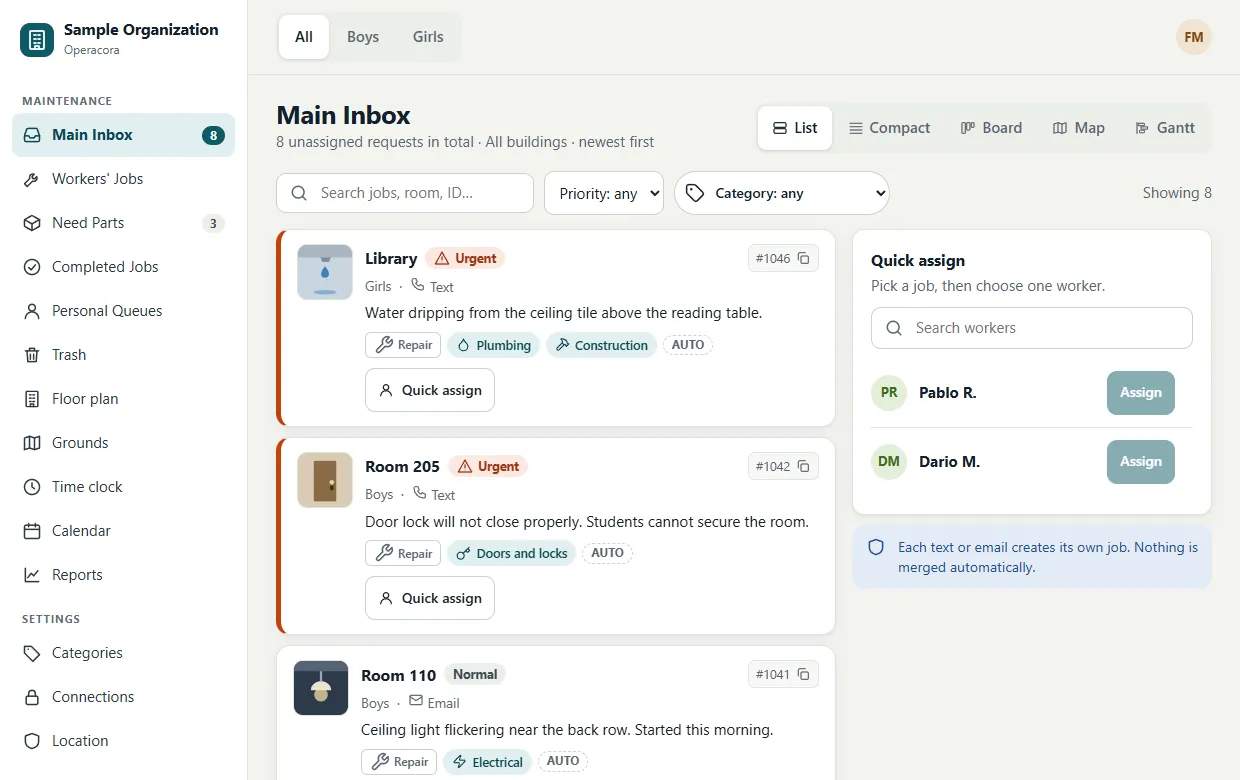Click the shield icon in the info notice
The height and width of the screenshot is (780, 1240).
(876, 548)
